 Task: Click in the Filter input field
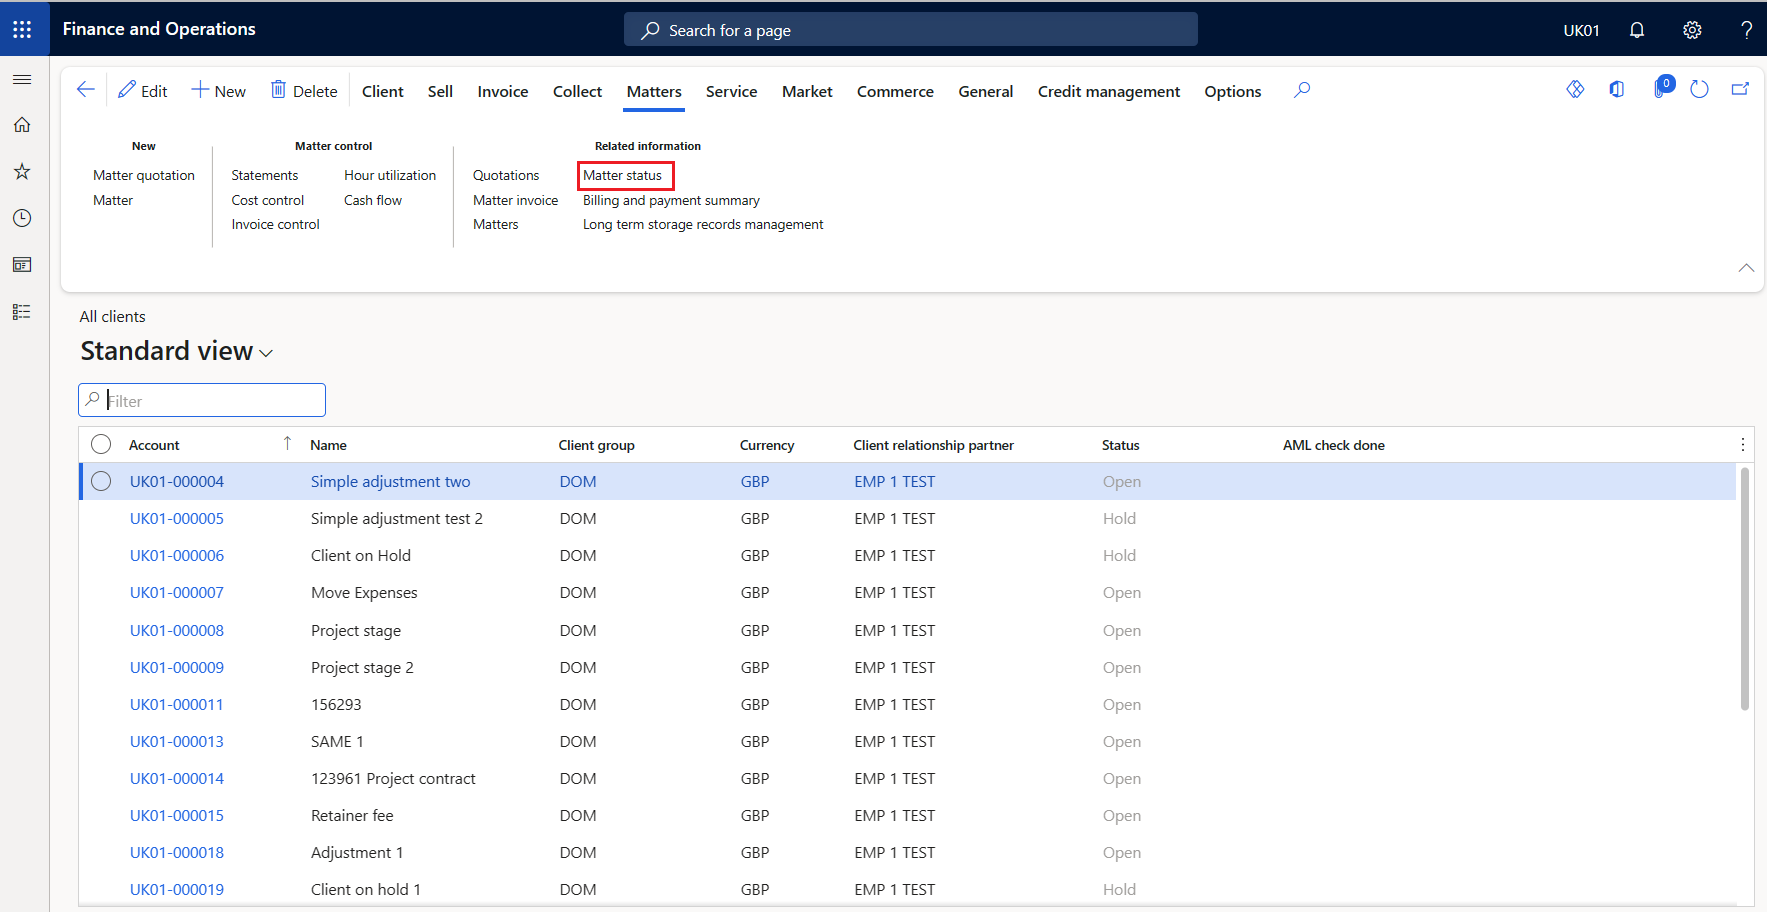[202, 400]
